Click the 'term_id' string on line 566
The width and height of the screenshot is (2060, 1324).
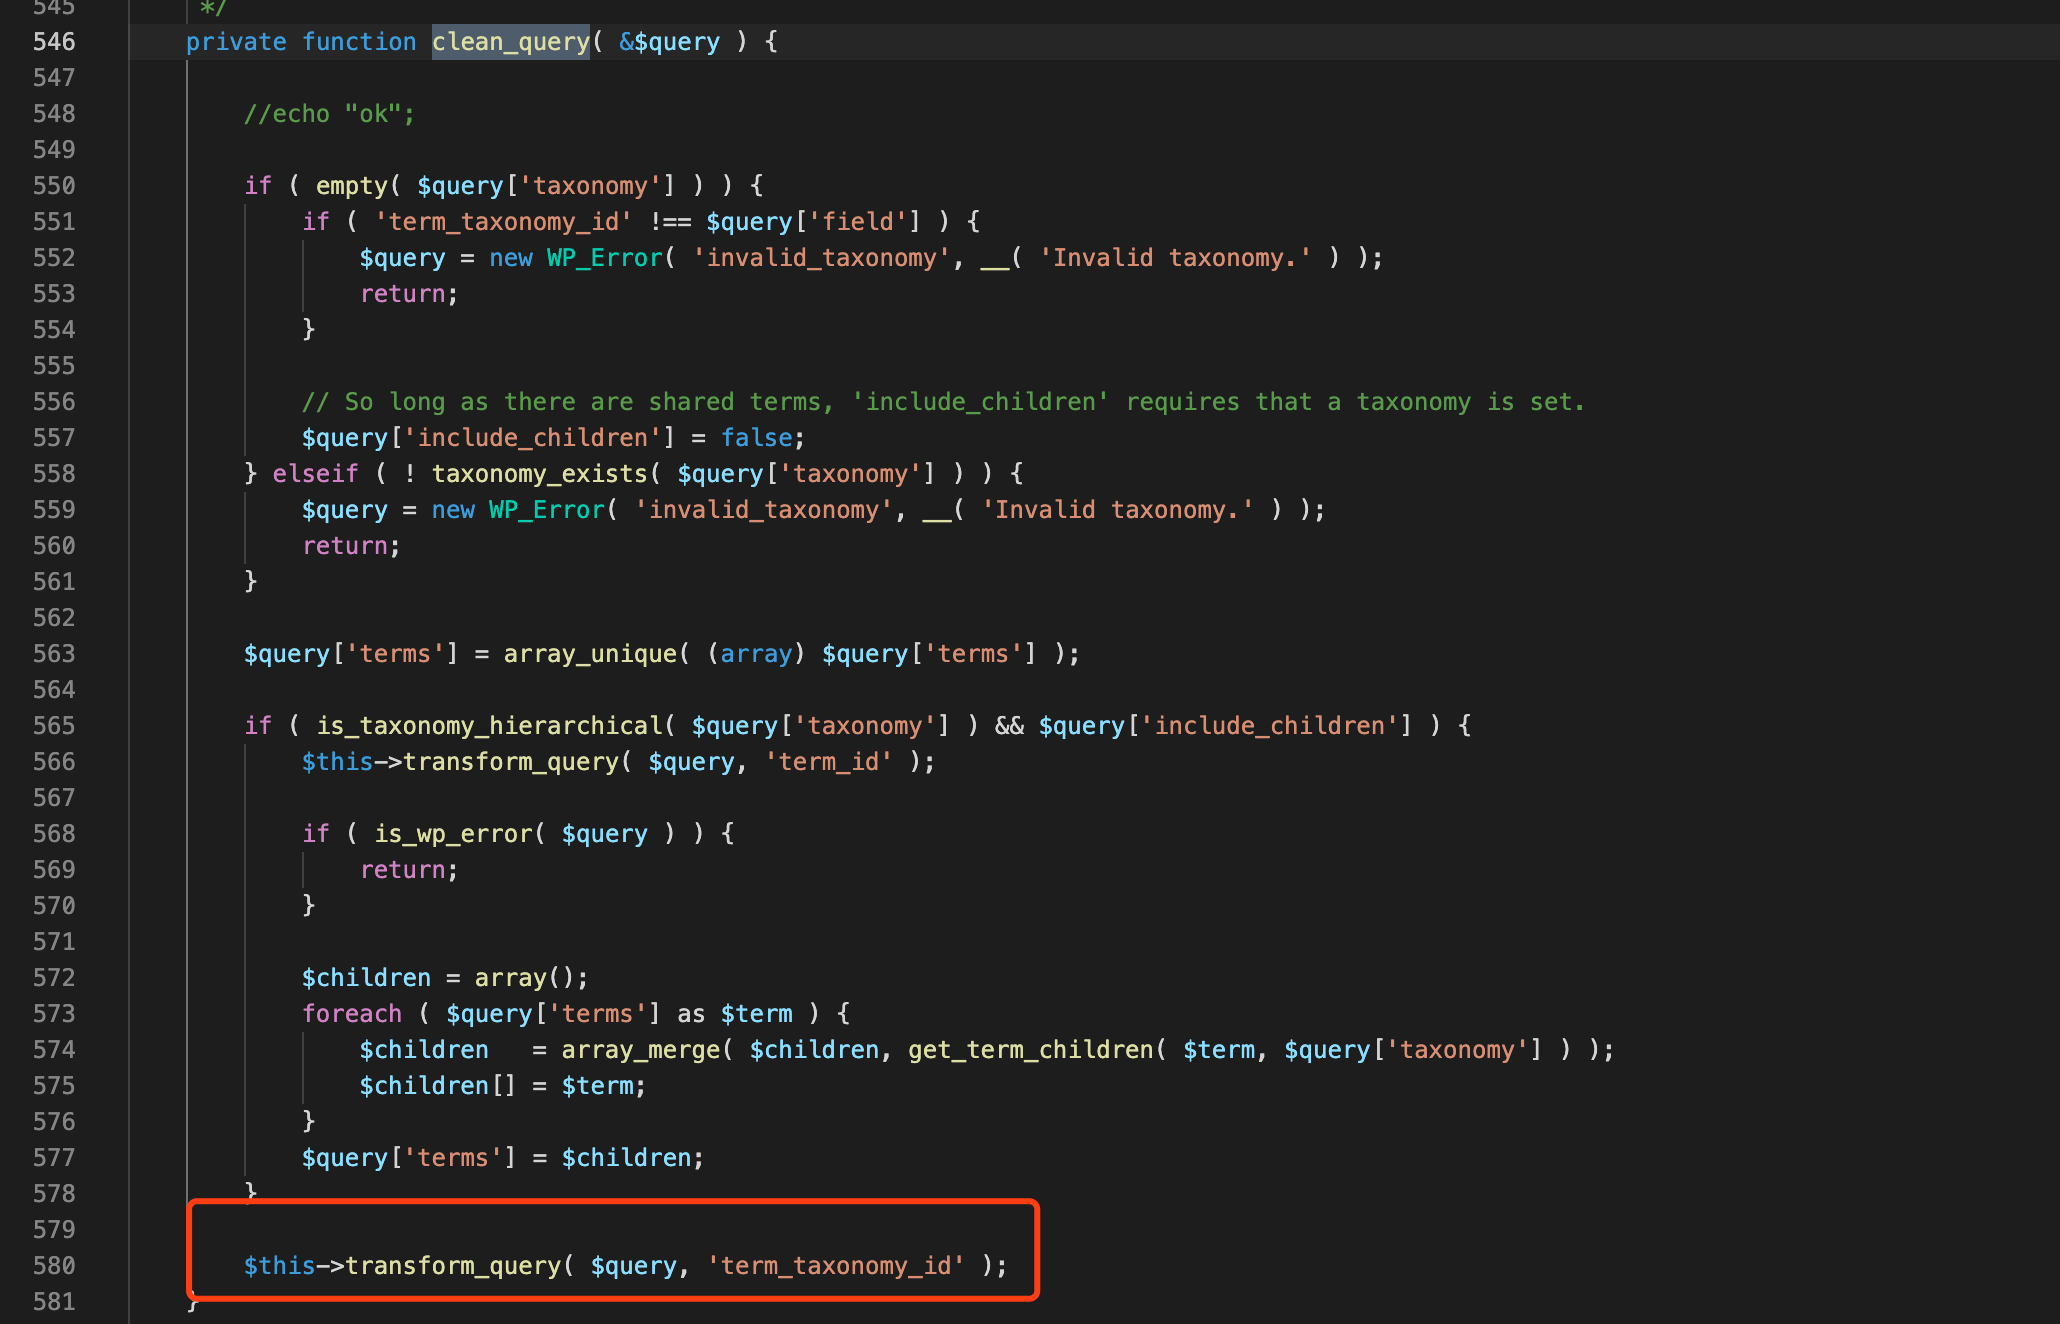pos(828,762)
